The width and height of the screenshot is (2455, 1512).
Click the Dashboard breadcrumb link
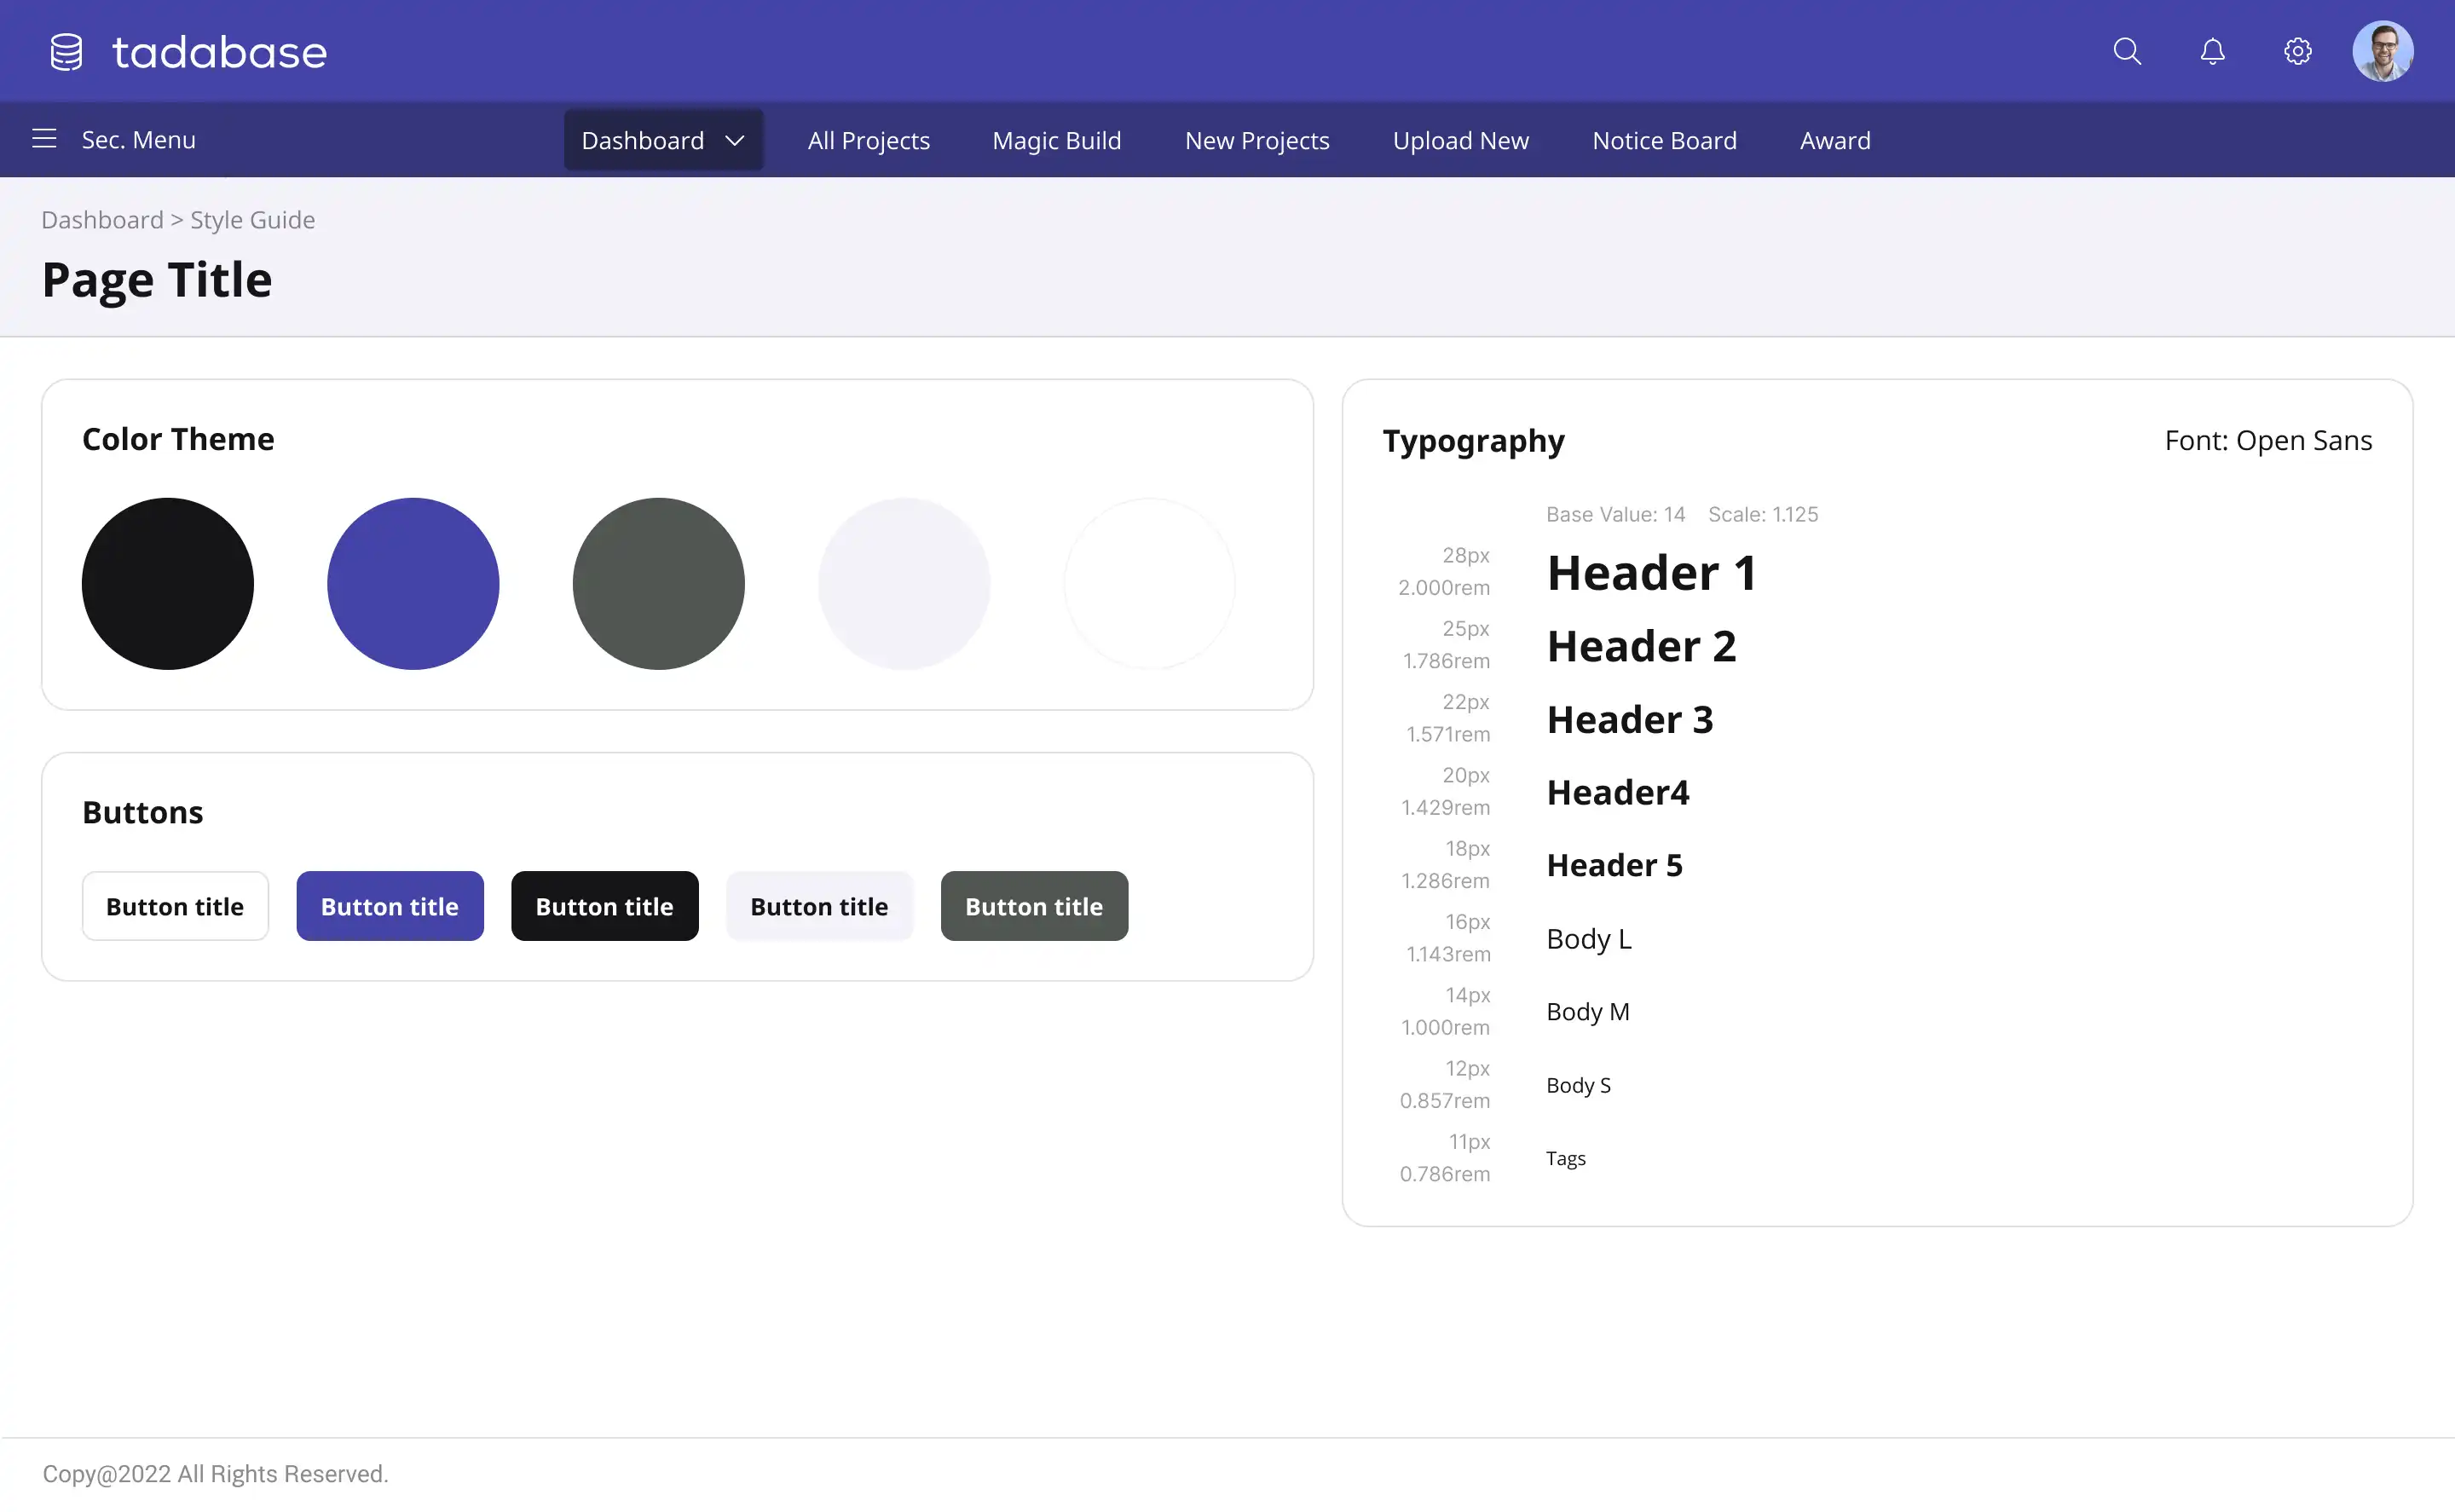pos(102,220)
